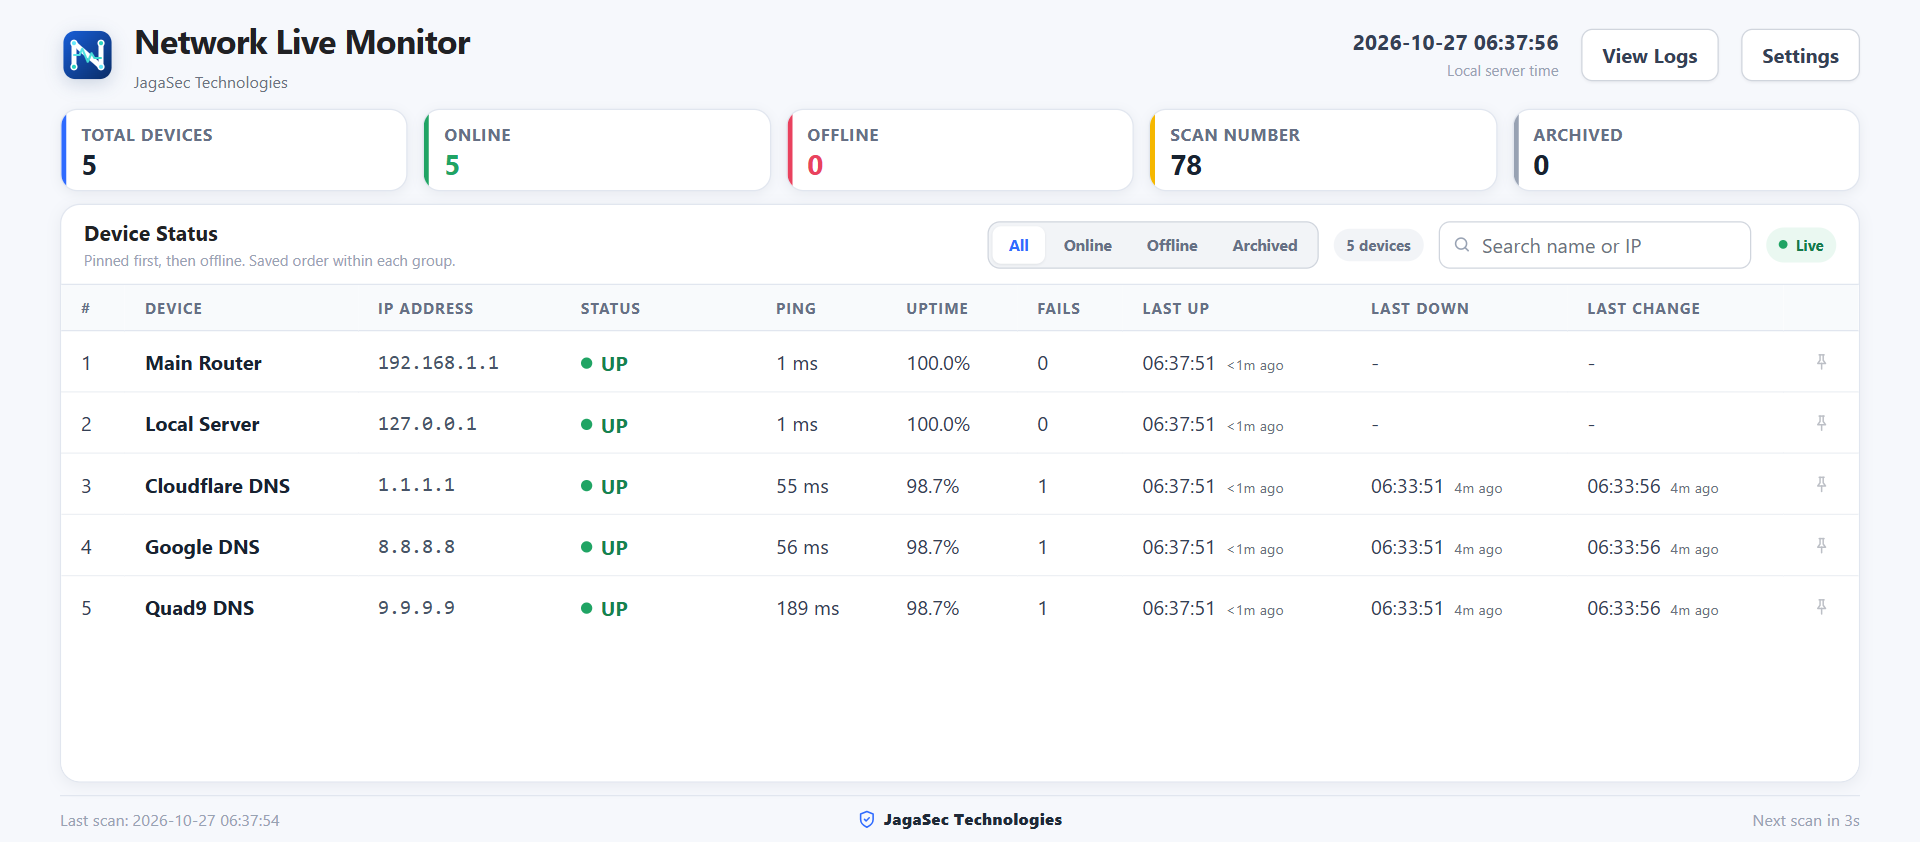Focus the Search name or IP field
Image resolution: width=1920 pixels, height=842 pixels.
tap(1595, 245)
